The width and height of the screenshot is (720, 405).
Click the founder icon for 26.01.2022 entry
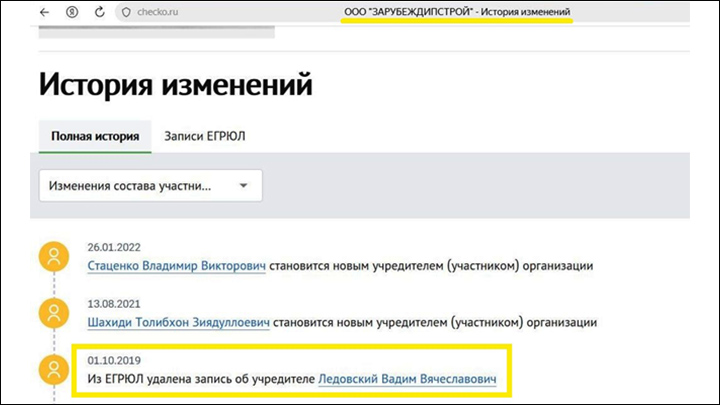point(53,257)
